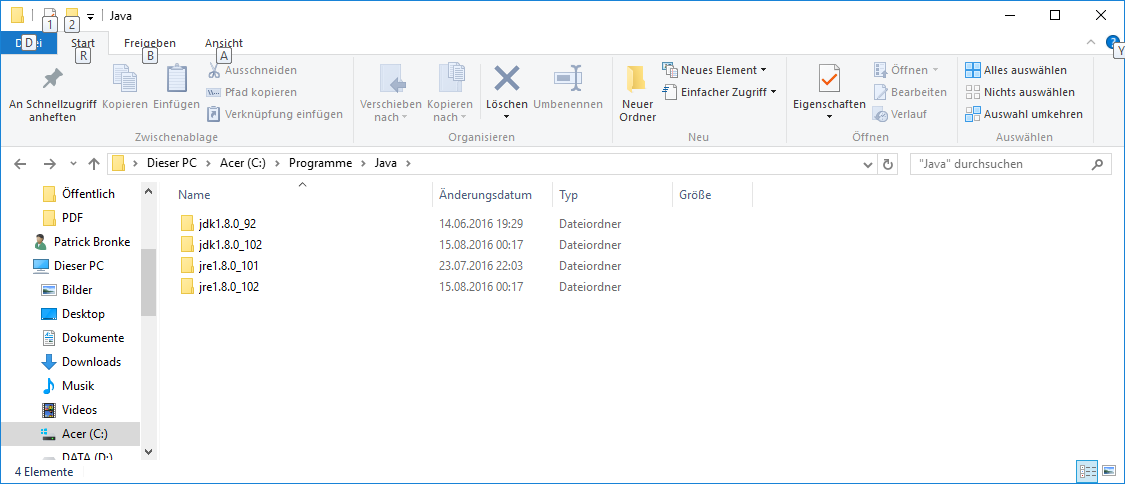Select Downloads in navigation pane
The width and height of the screenshot is (1125, 484).
tap(91, 362)
